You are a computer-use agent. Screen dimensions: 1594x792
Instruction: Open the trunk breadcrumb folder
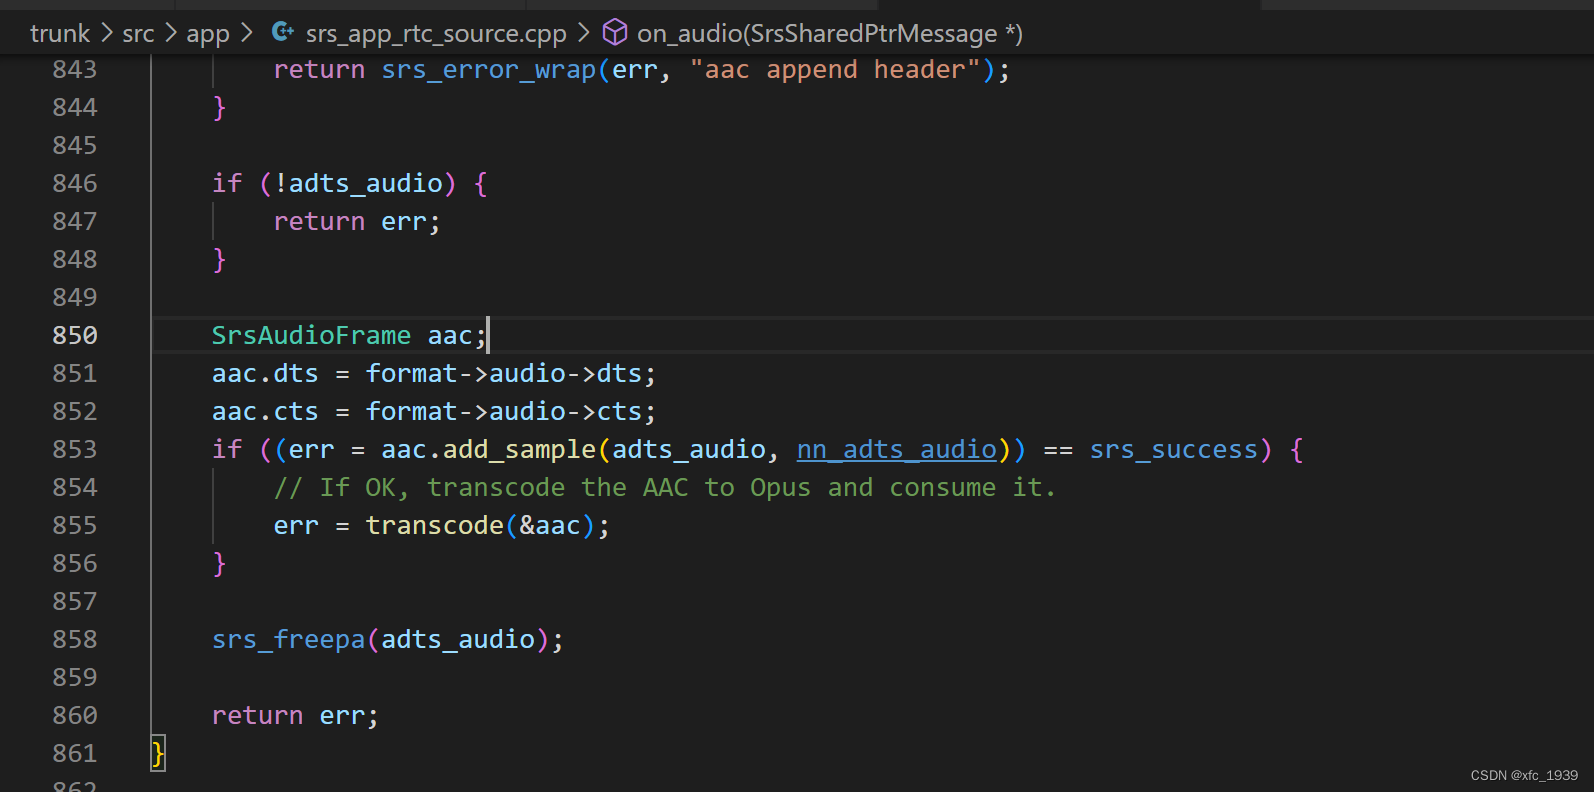coord(60,33)
